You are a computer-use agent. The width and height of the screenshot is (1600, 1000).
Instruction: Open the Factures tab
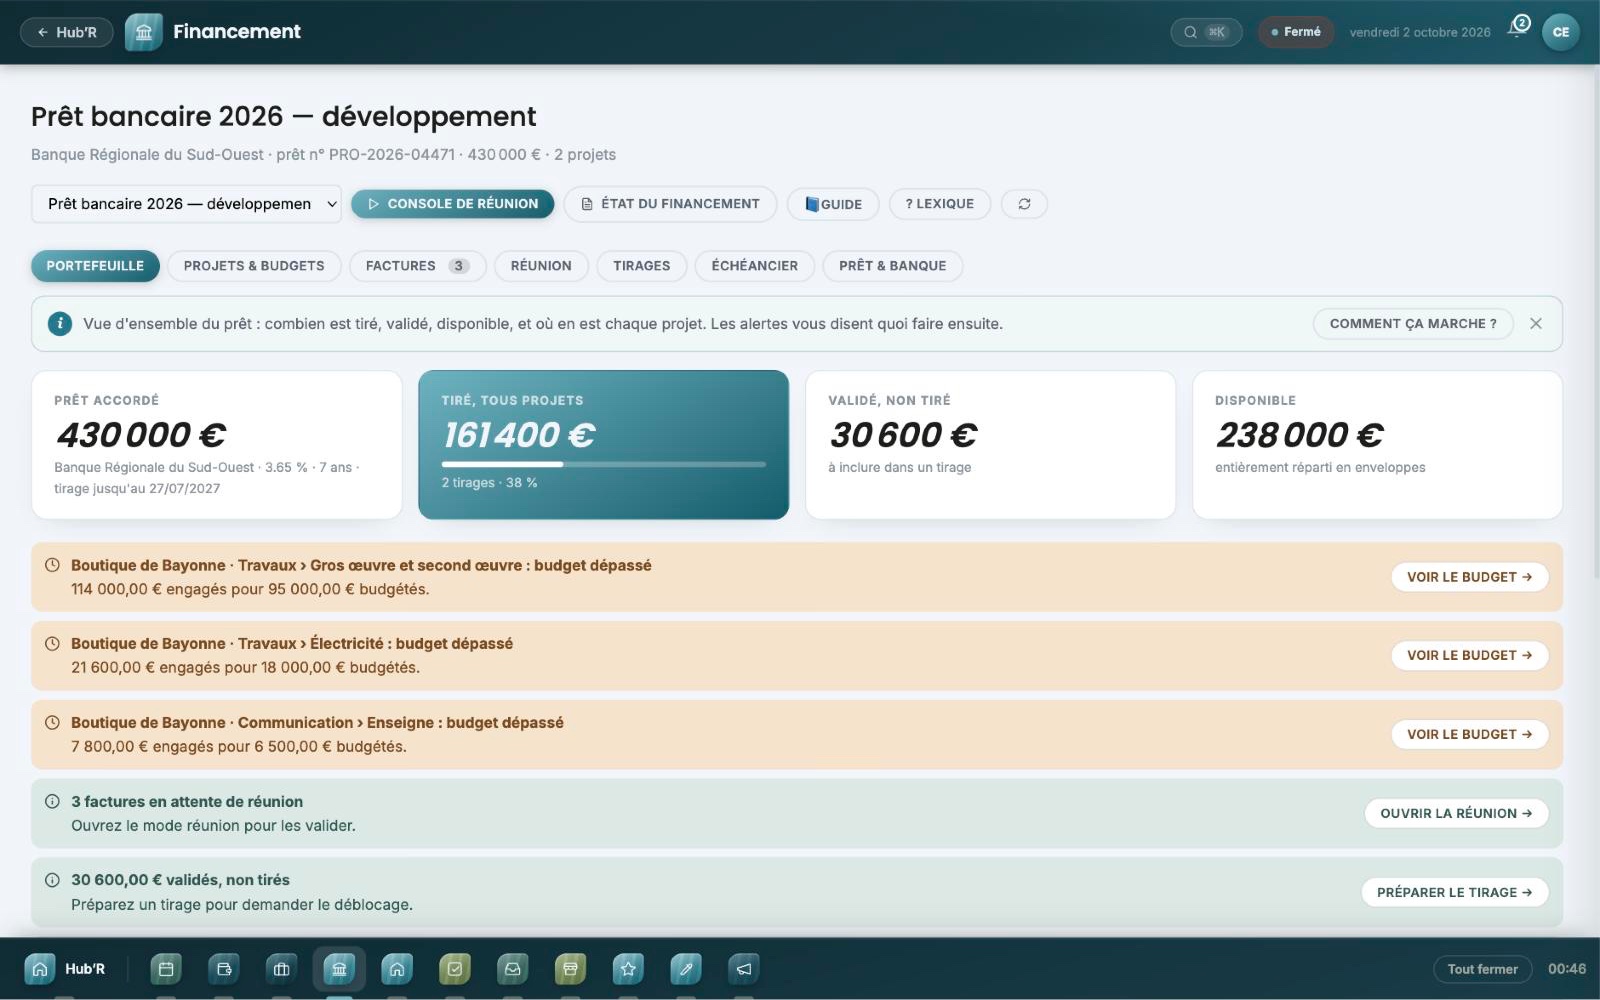click(417, 266)
